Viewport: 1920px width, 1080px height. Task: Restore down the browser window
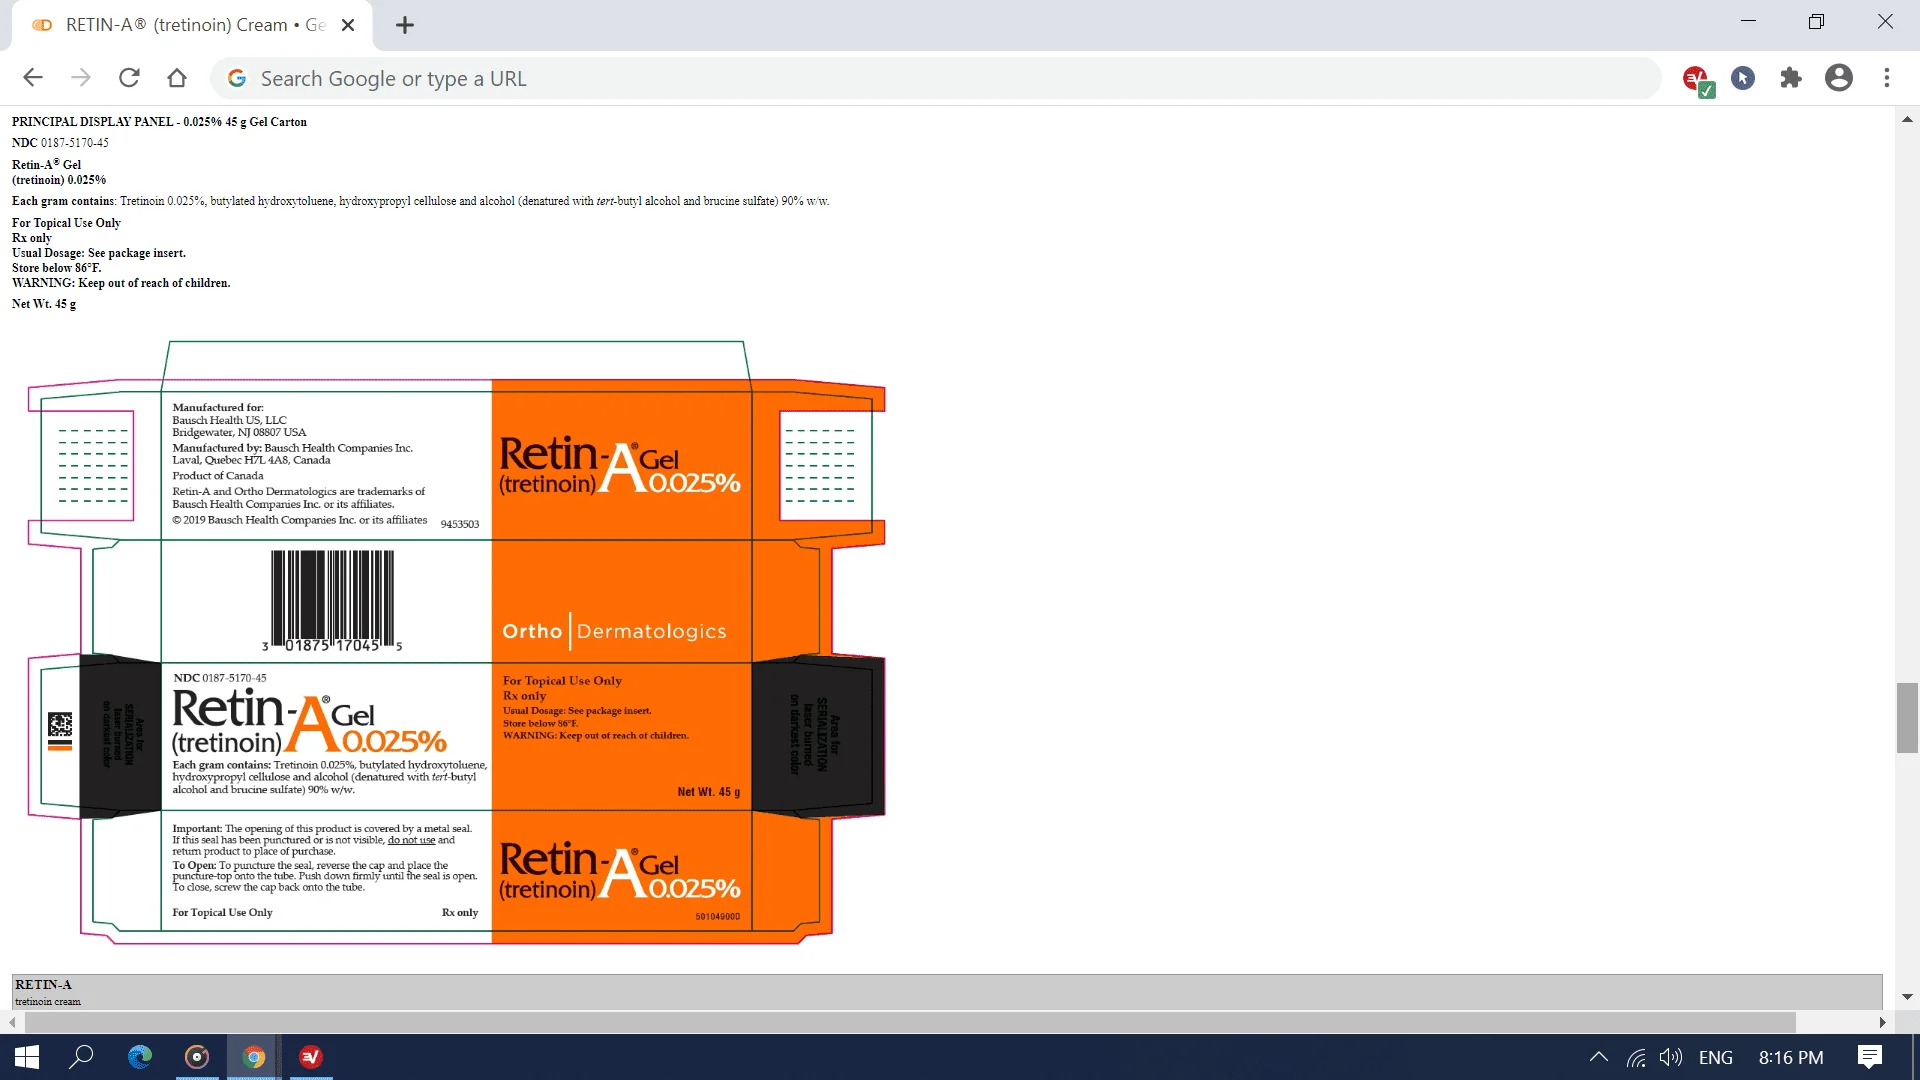pyautogui.click(x=1816, y=21)
